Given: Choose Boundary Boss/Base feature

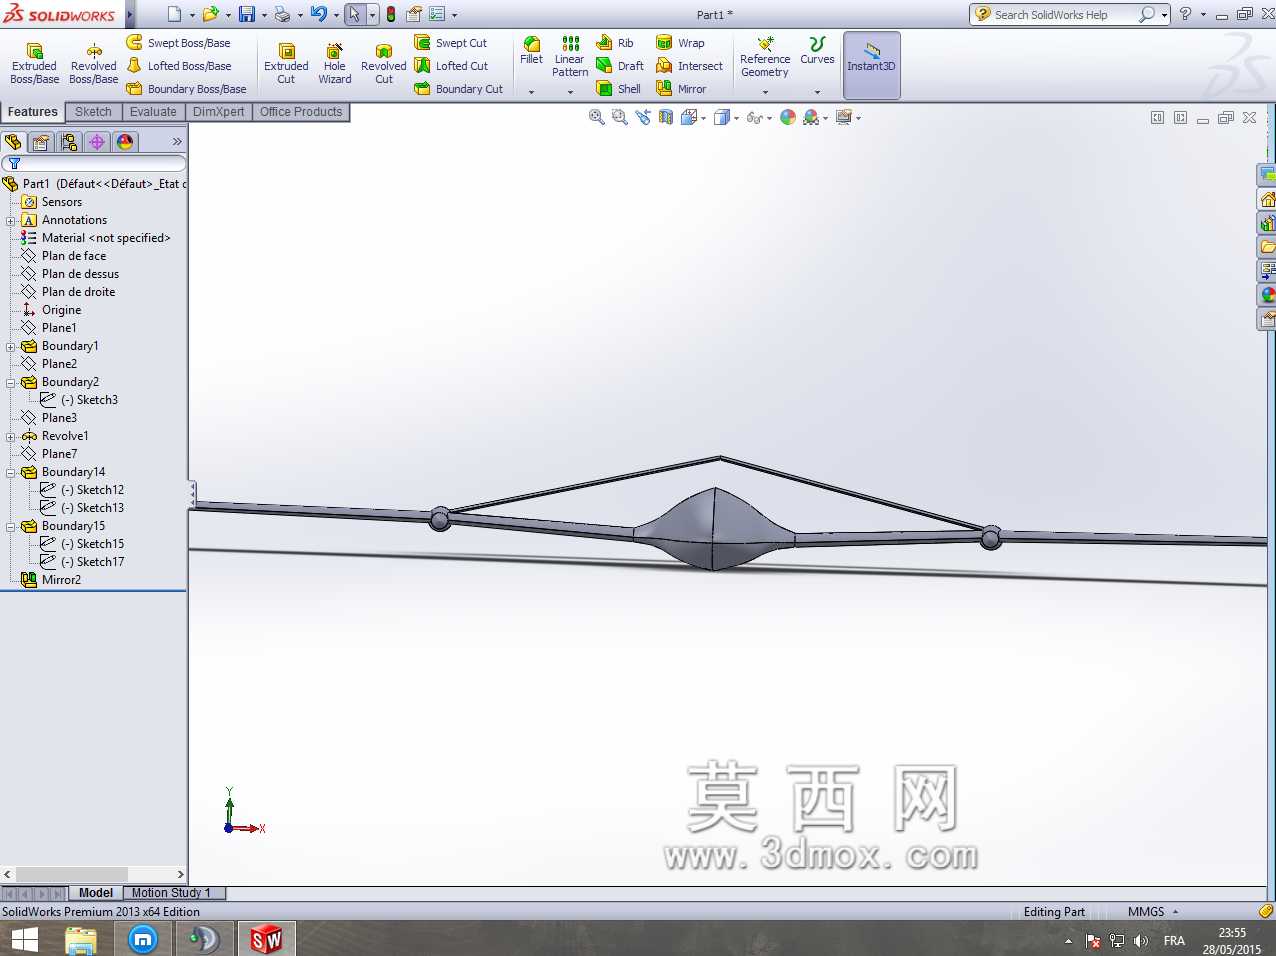Looking at the screenshot, I should click(186, 89).
